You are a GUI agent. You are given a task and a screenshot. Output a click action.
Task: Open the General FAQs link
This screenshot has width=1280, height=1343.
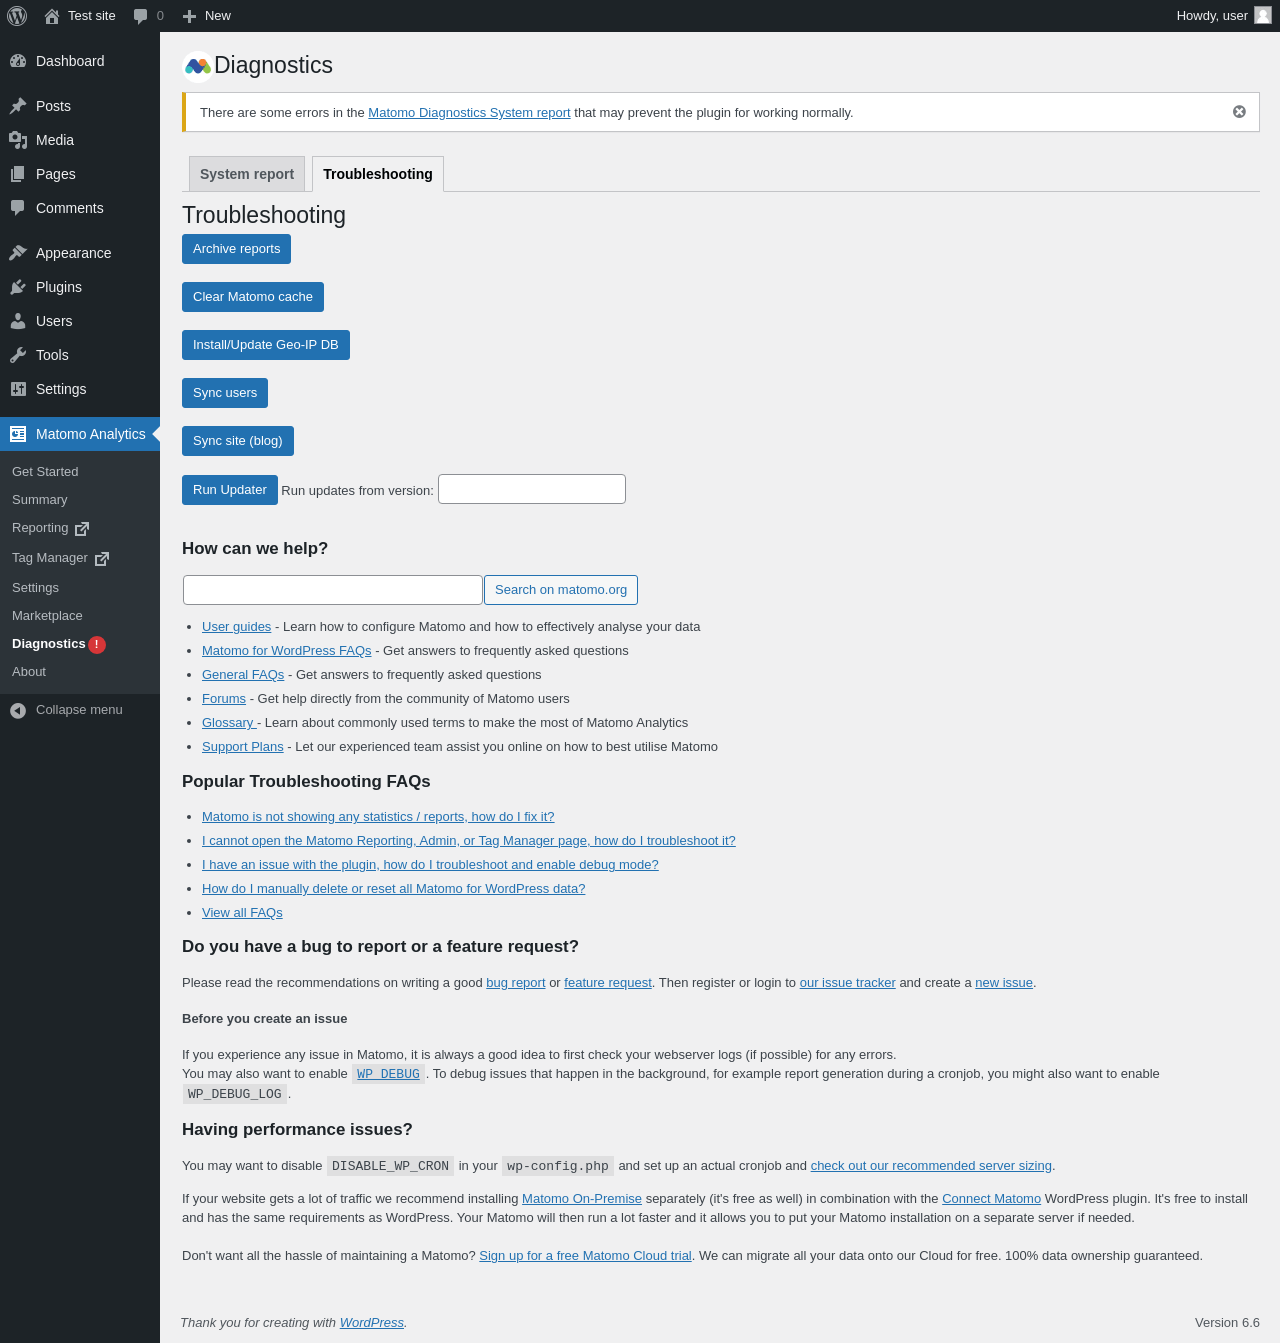[x=243, y=675]
